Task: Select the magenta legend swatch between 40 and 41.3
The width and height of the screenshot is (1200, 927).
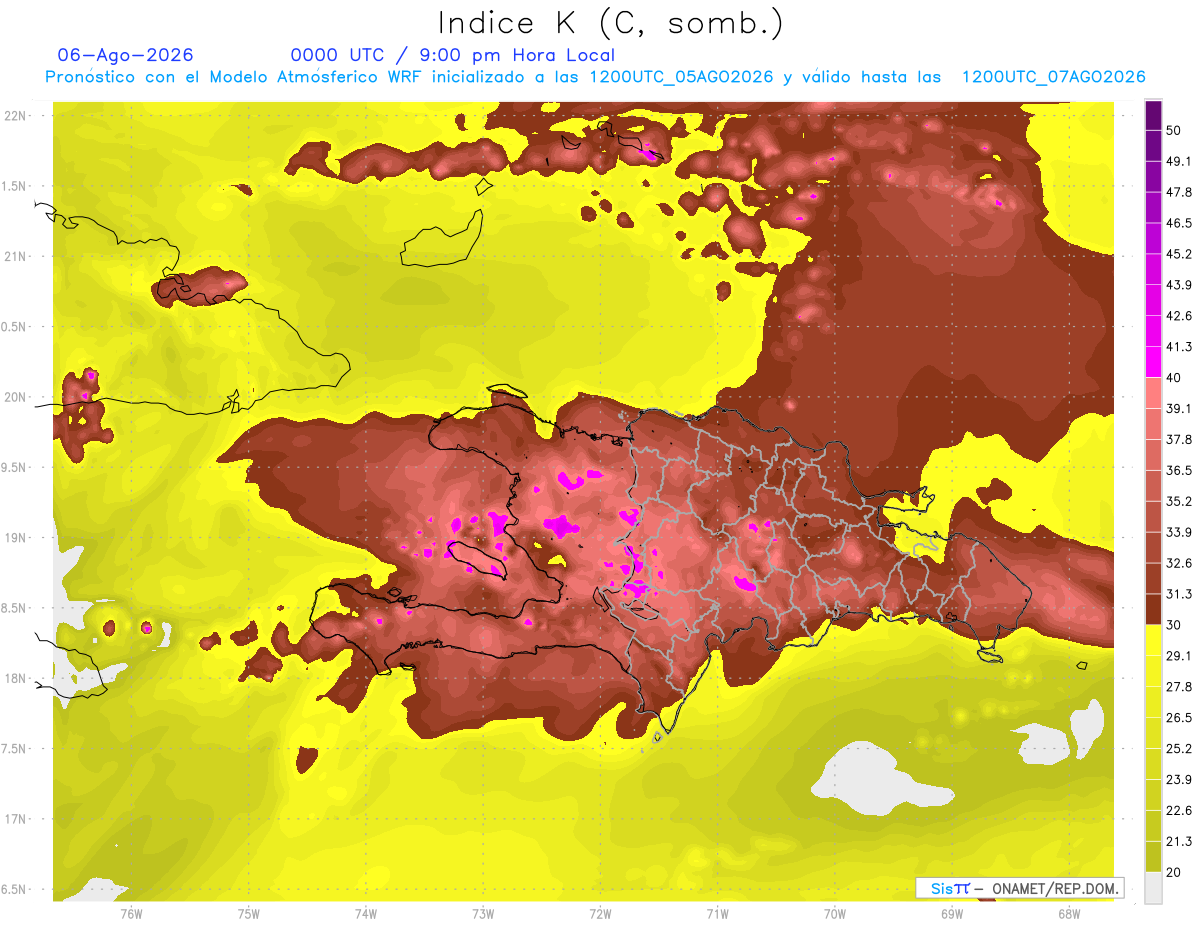Action: [1153, 362]
